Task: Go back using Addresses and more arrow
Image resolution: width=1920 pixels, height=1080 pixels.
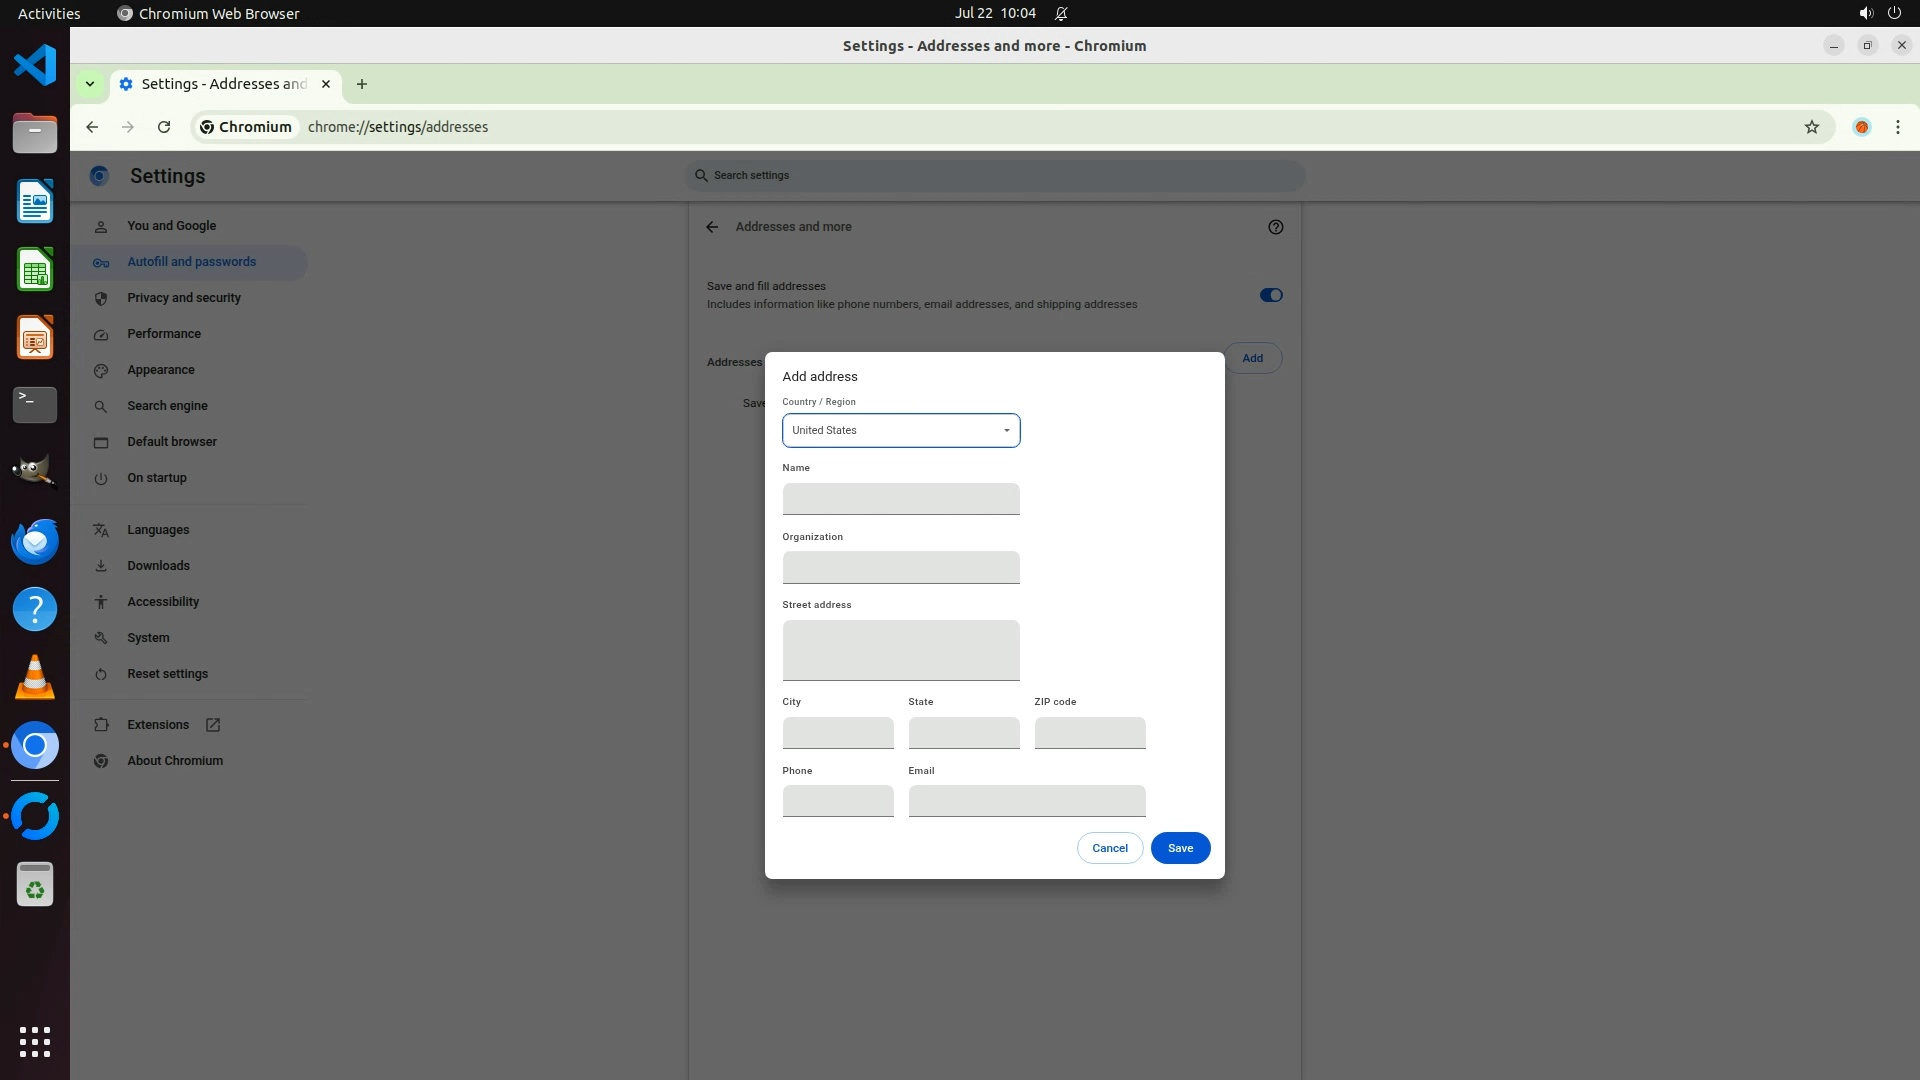Action: pyautogui.click(x=712, y=227)
